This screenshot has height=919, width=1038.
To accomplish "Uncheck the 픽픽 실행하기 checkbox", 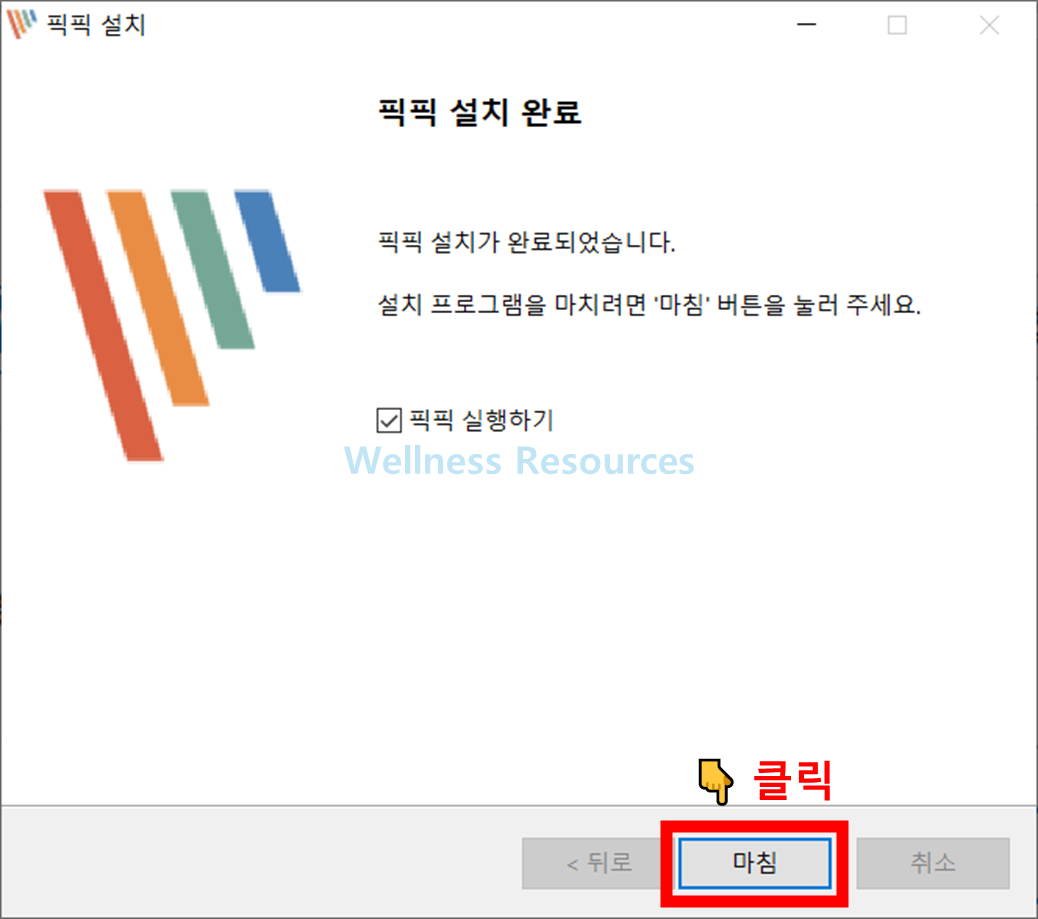I will pyautogui.click(x=389, y=420).
